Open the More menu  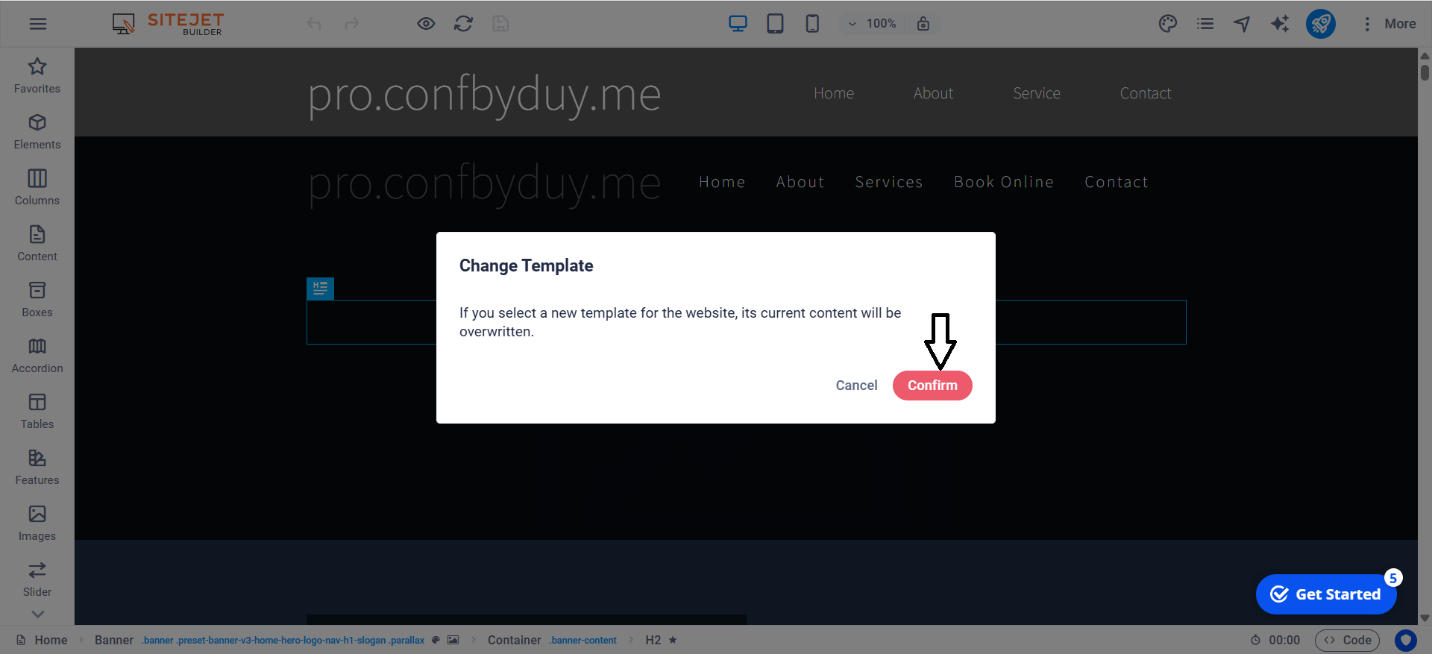[1389, 24]
